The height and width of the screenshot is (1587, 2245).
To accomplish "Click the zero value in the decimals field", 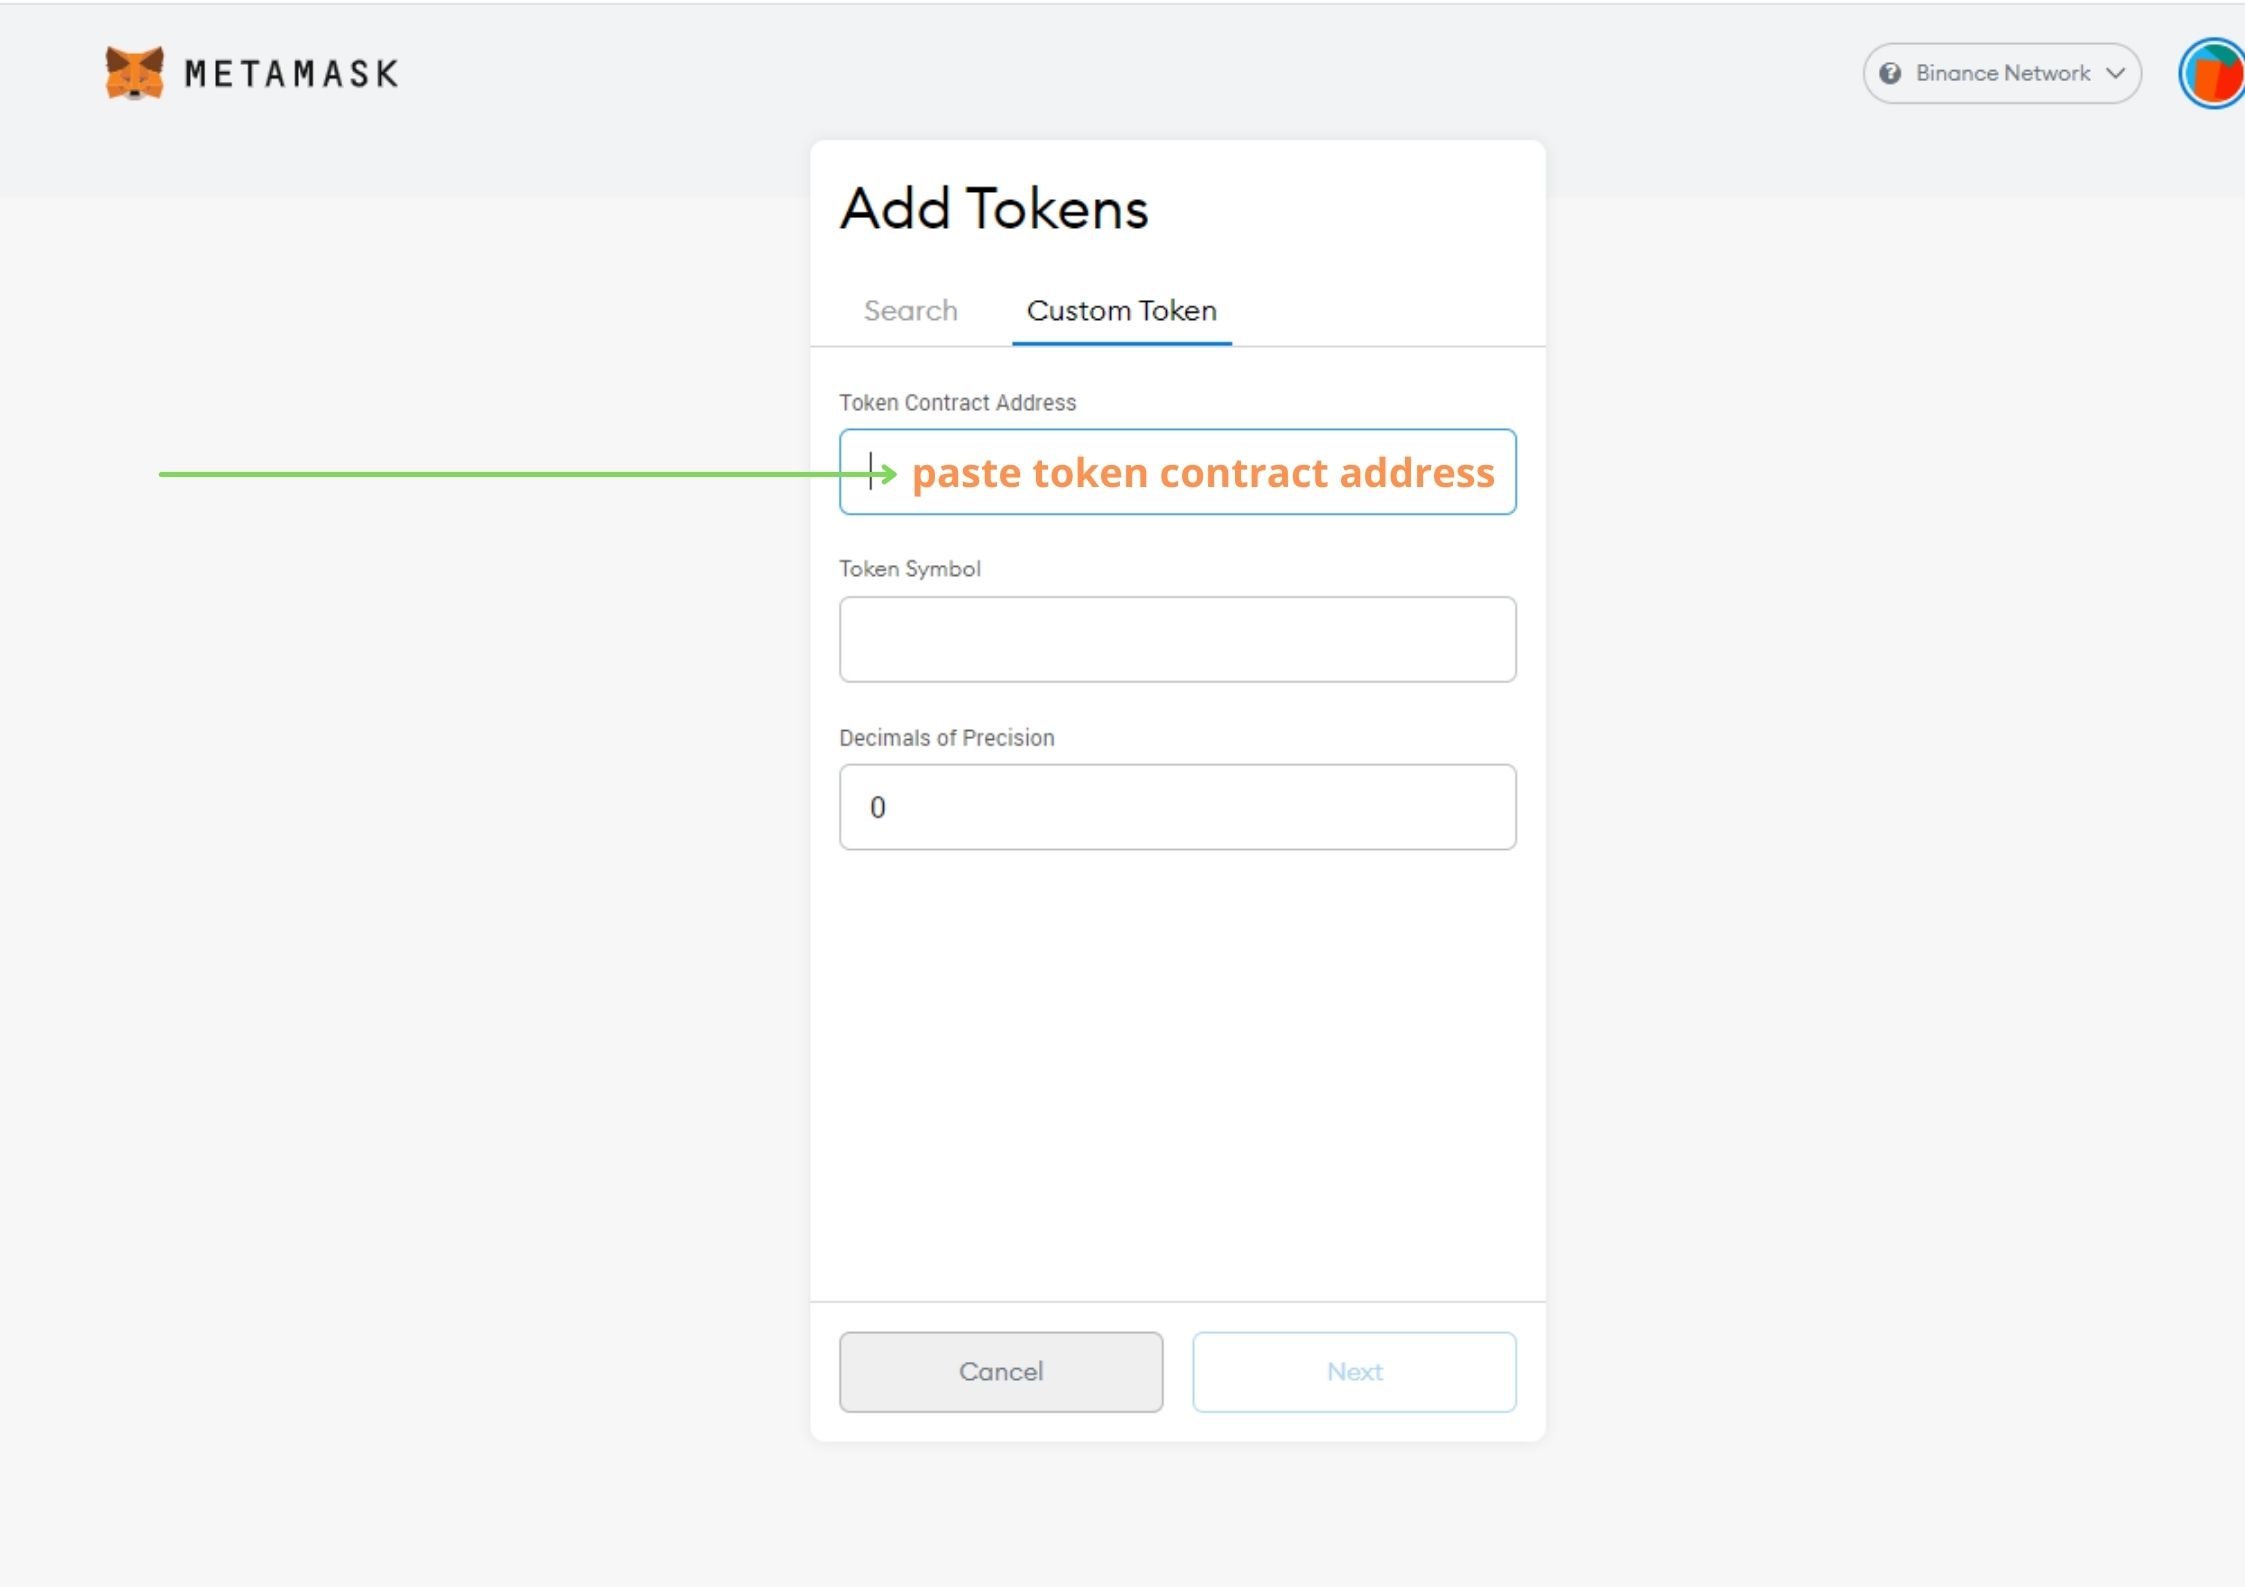I will click(x=877, y=808).
